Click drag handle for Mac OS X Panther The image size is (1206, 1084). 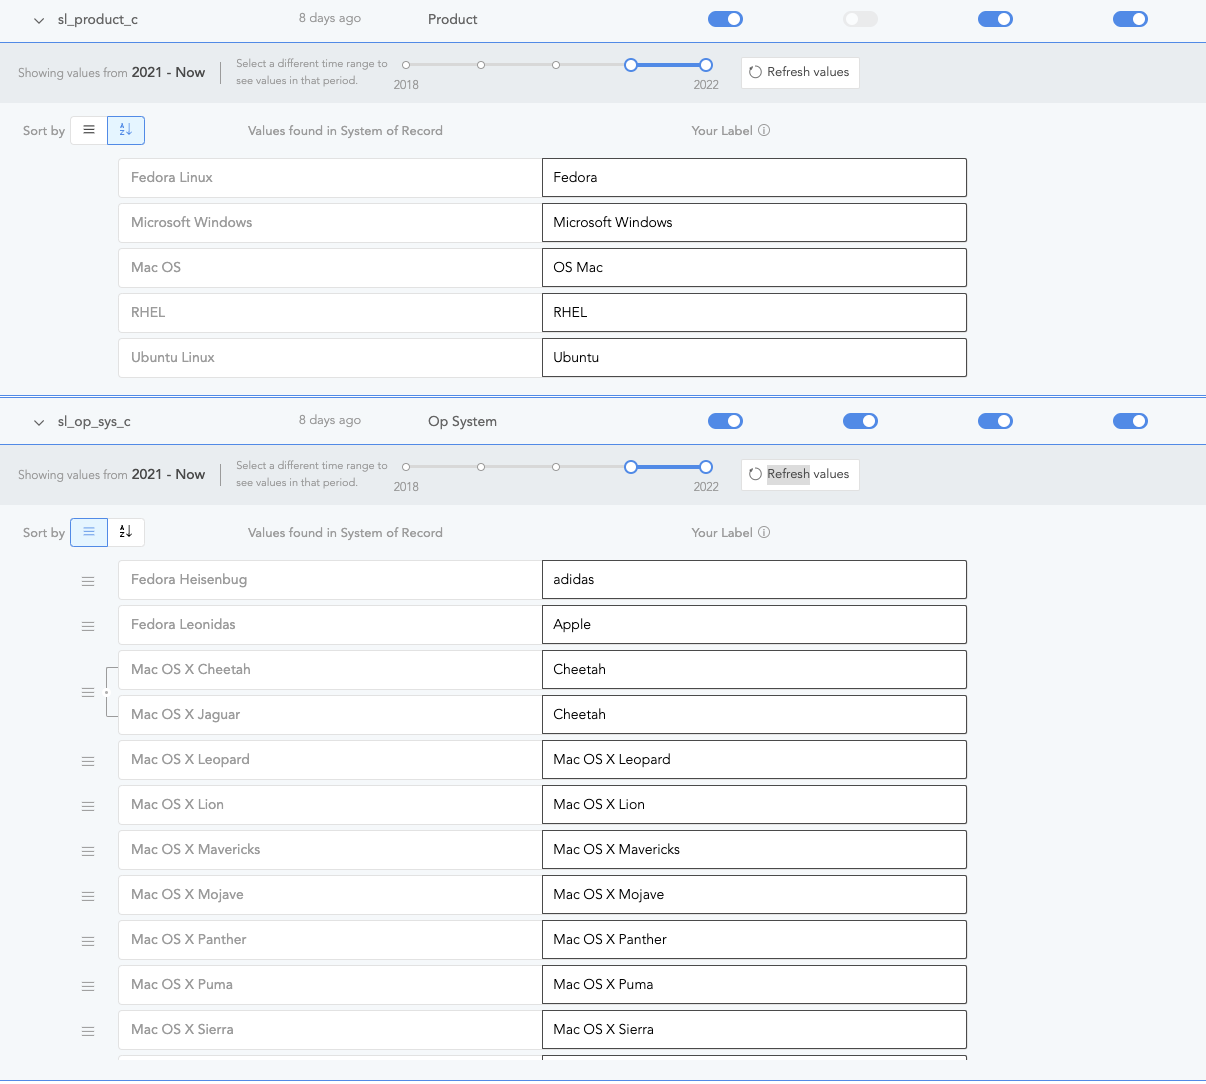pos(88,941)
